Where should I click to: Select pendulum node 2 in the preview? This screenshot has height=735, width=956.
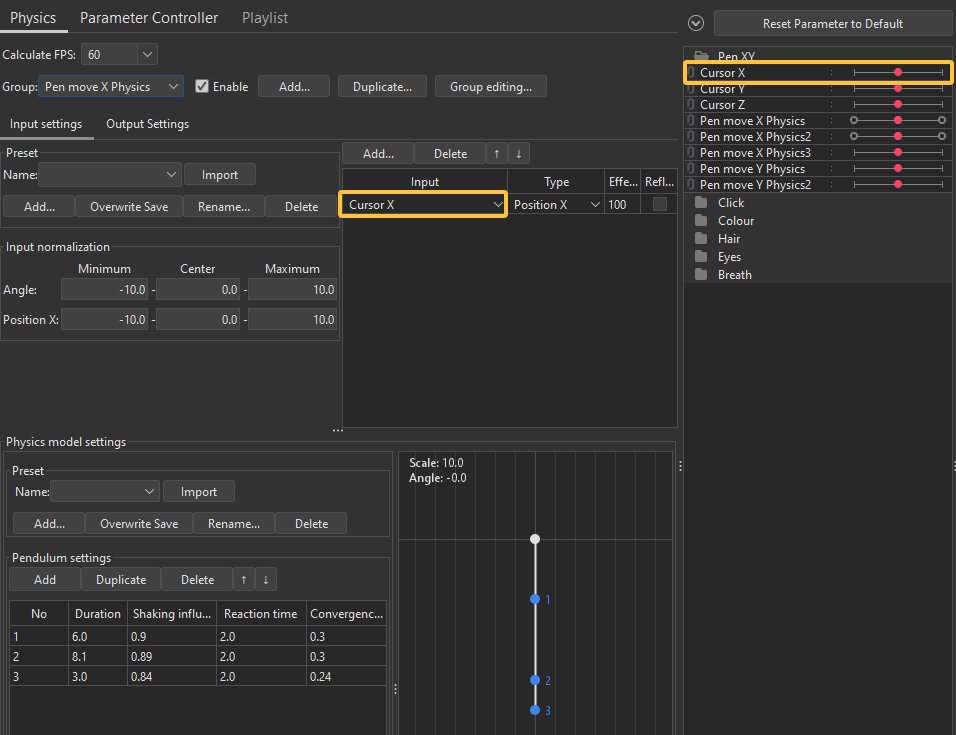tap(535, 680)
